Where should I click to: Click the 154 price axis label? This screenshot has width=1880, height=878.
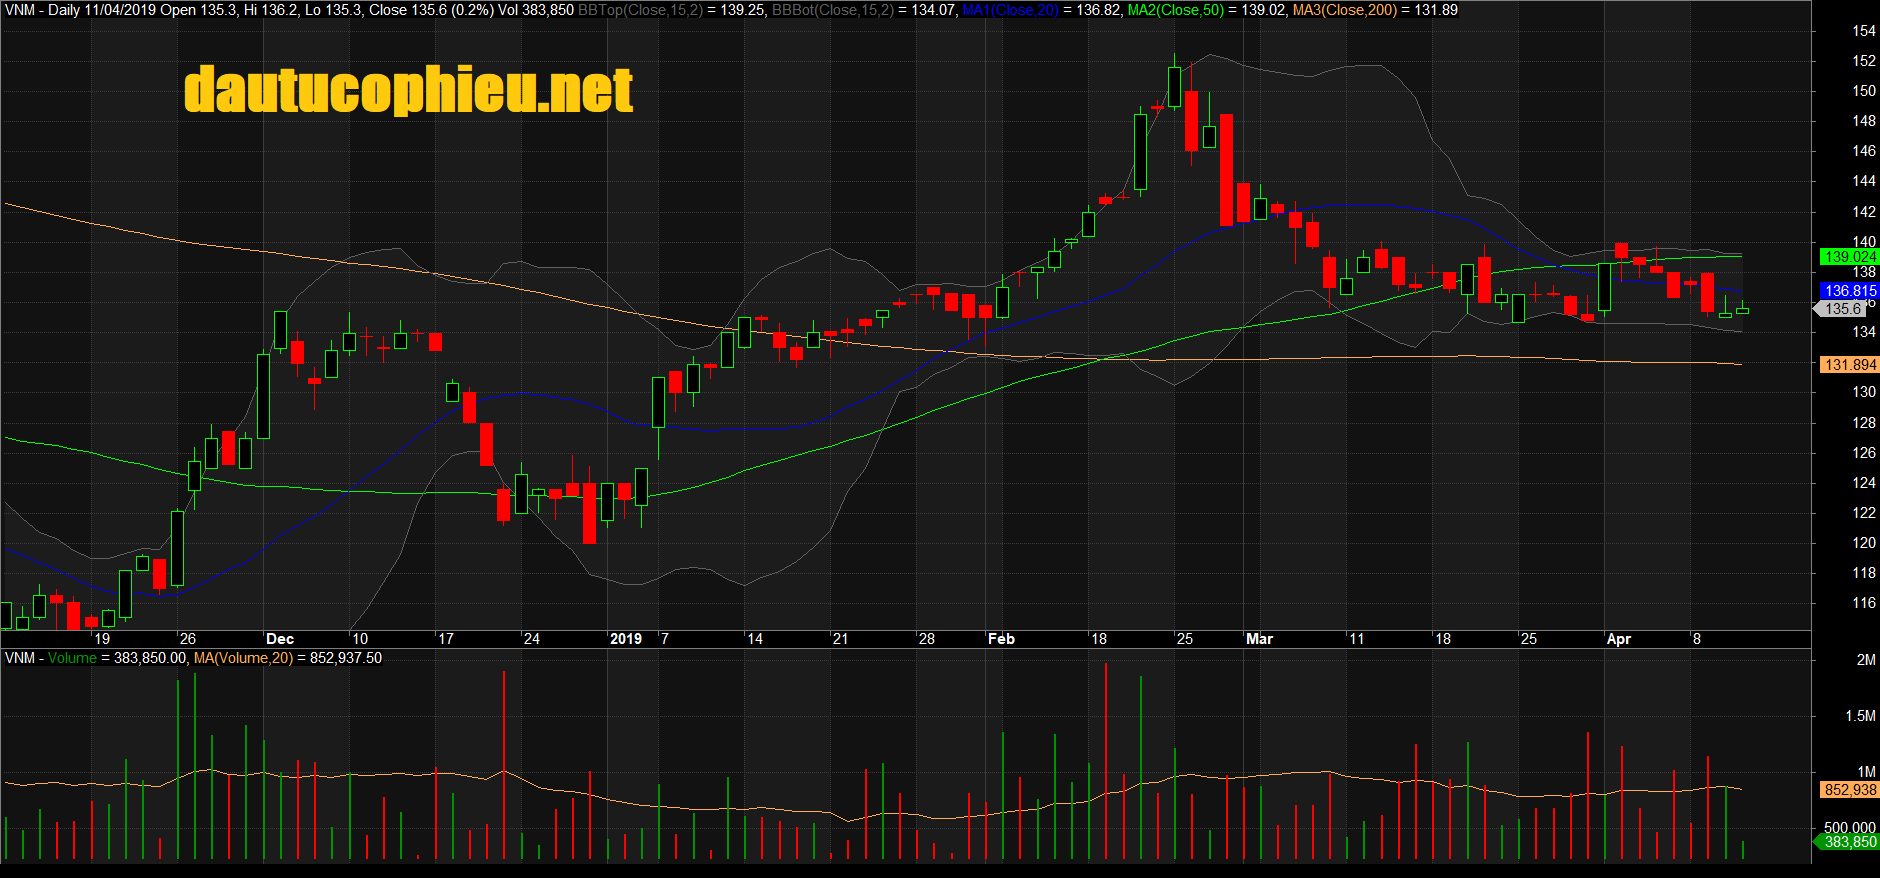point(1864,31)
